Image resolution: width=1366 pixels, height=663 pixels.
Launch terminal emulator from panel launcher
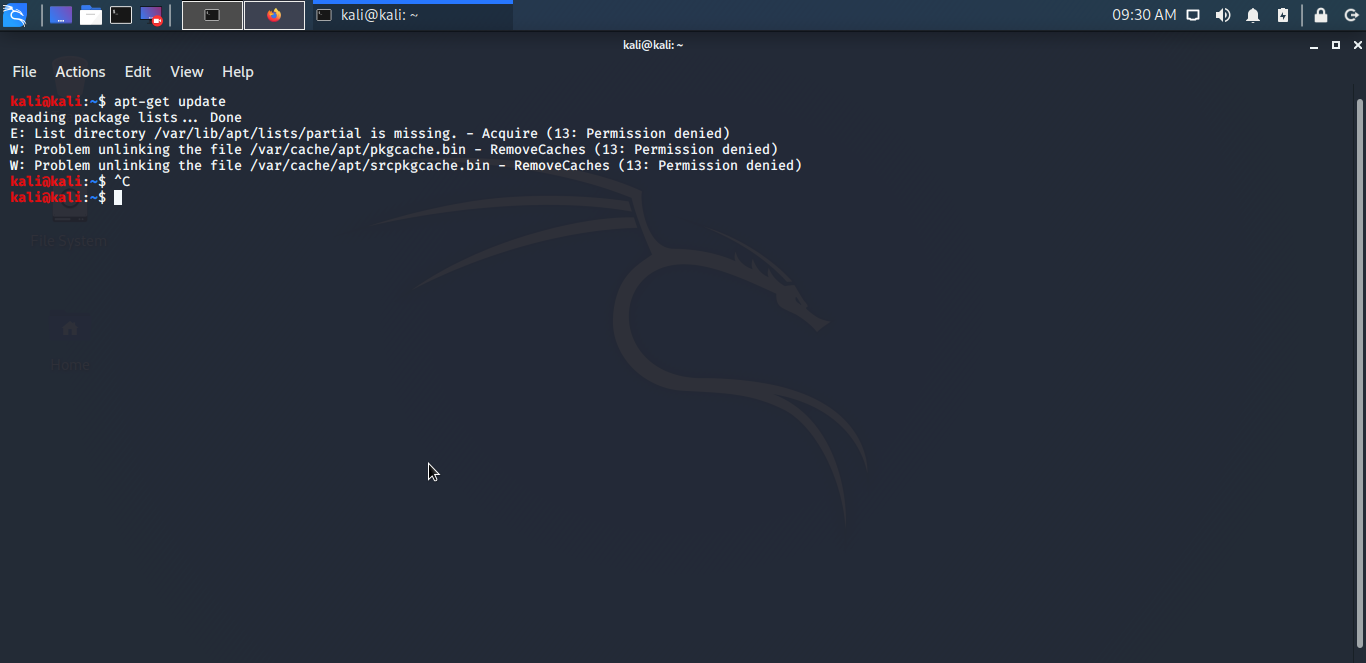tap(121, 15)
